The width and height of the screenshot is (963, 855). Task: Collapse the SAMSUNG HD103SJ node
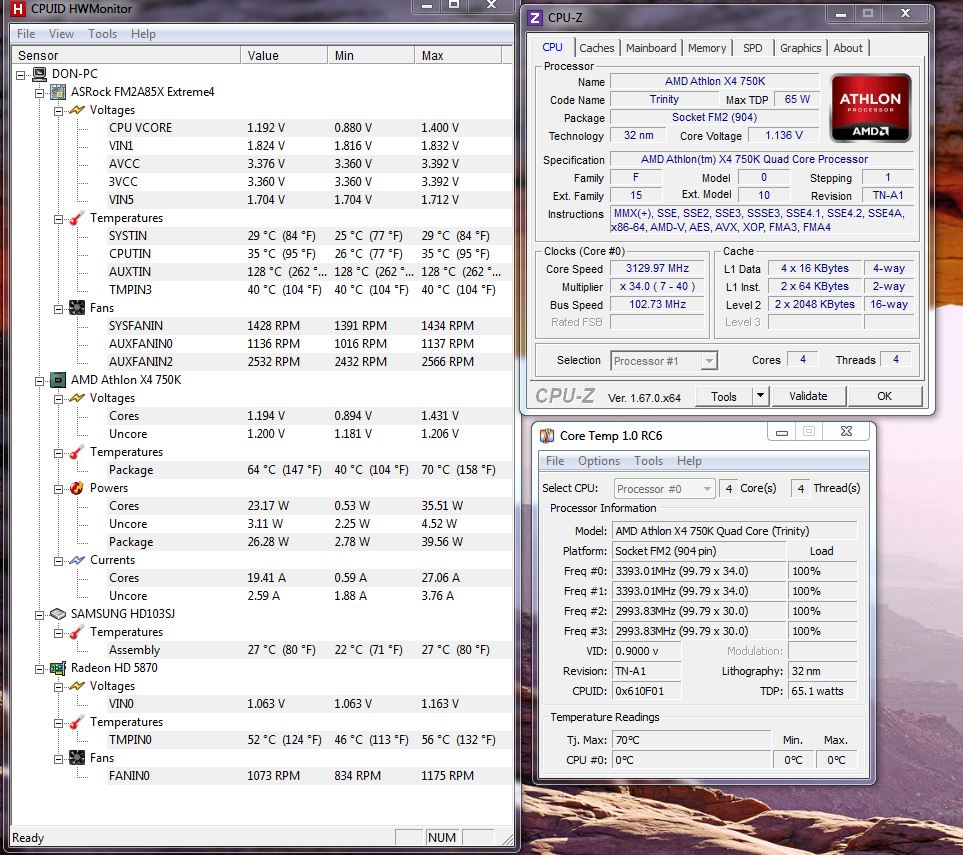click(x=39, y=615)
